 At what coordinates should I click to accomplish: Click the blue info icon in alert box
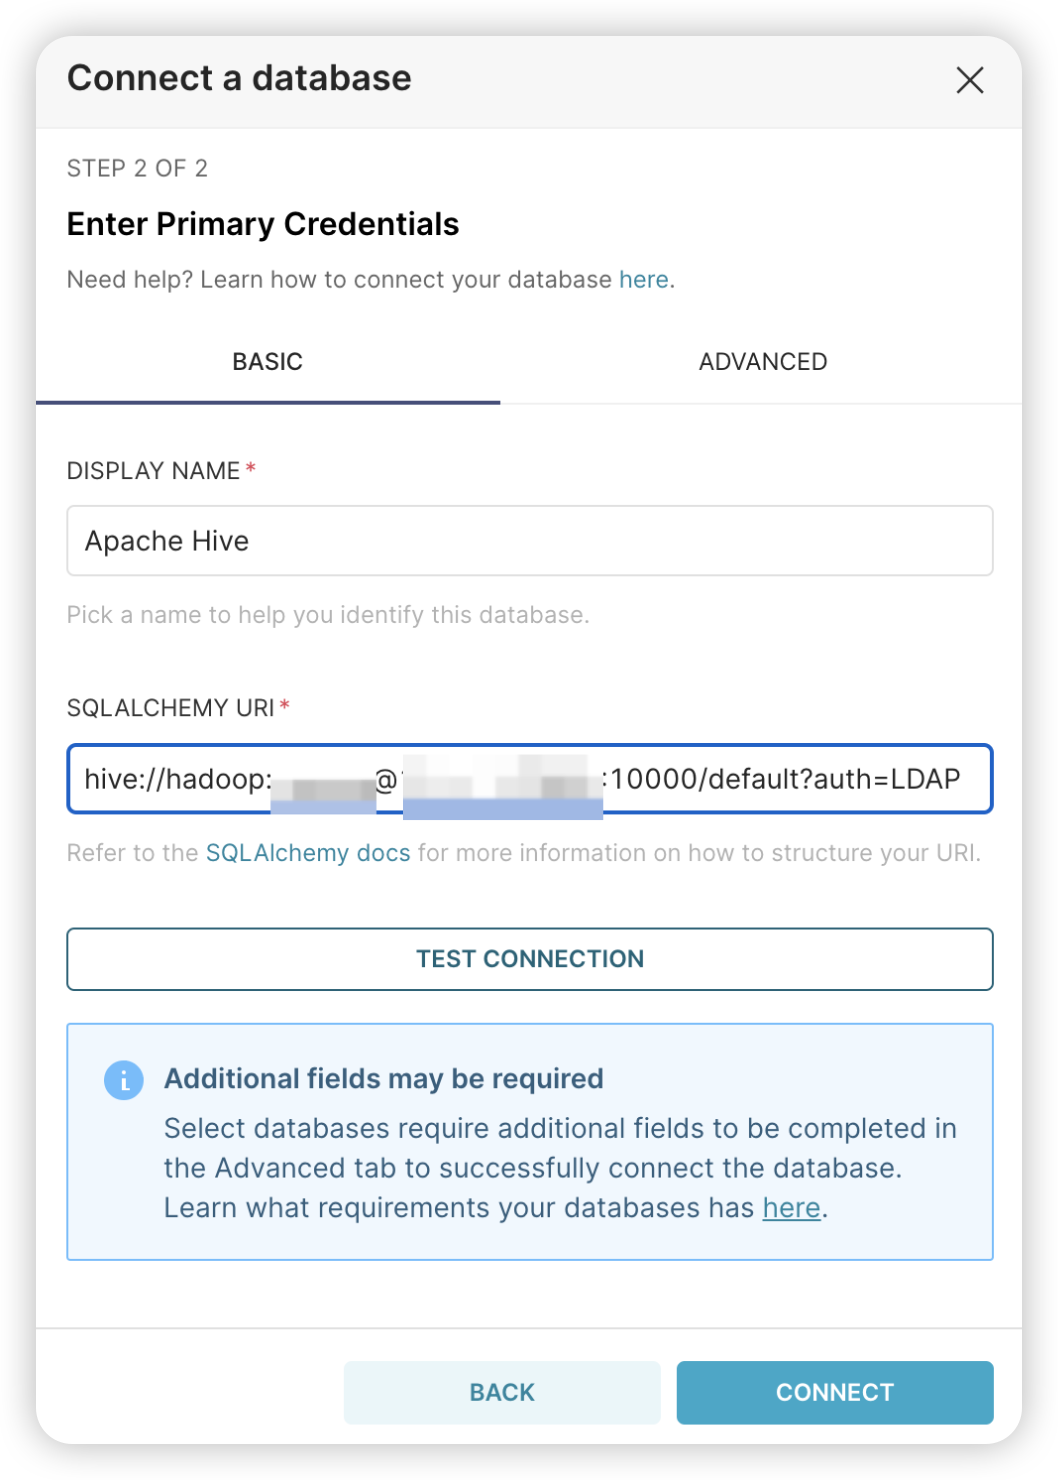[124, 1080]
